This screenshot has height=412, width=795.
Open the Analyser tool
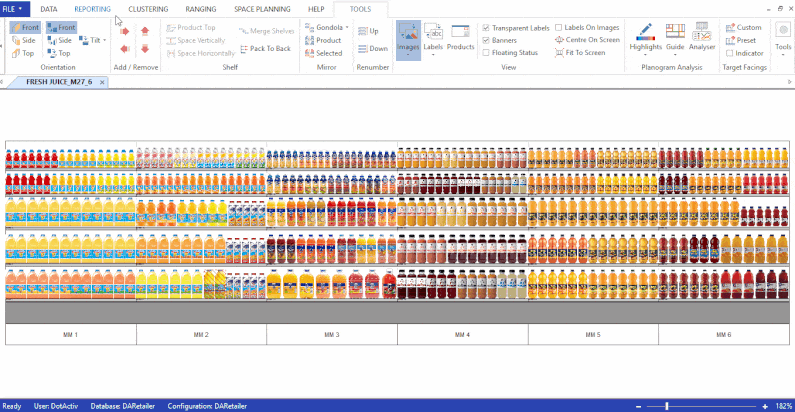tap(702, 36)
